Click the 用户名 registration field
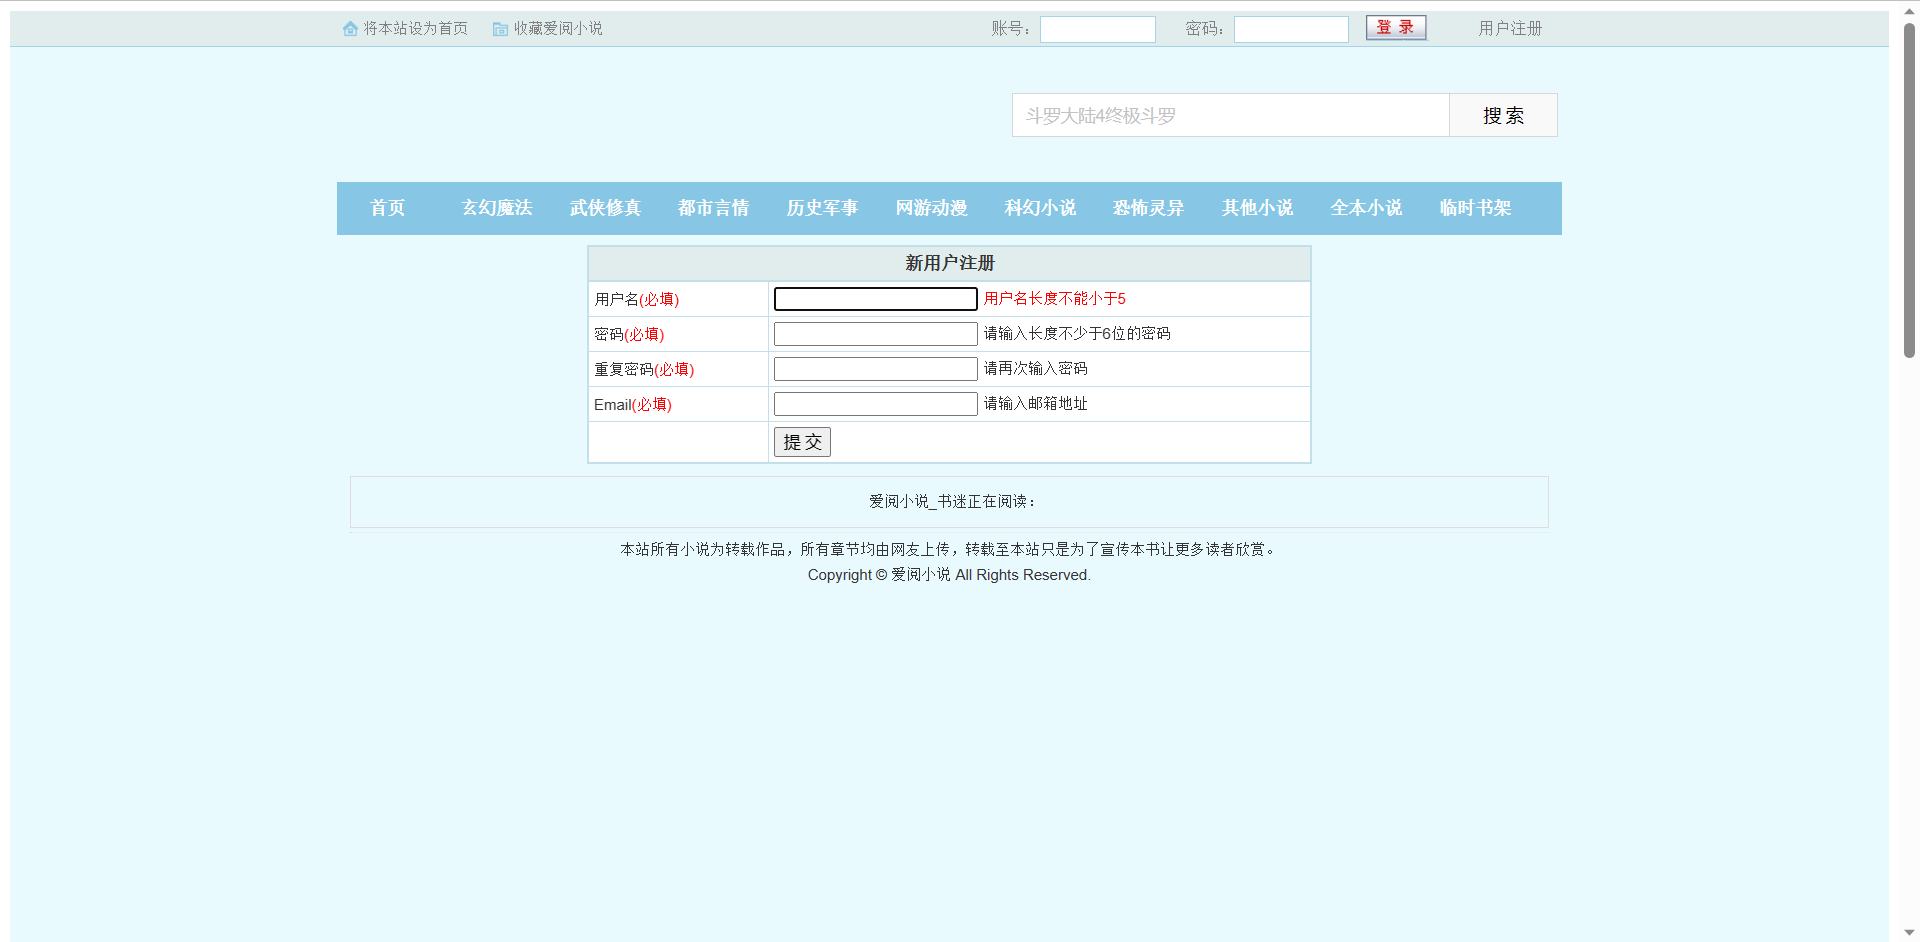Viewport: 1920px width, 942px height. [x=876, y=299]
